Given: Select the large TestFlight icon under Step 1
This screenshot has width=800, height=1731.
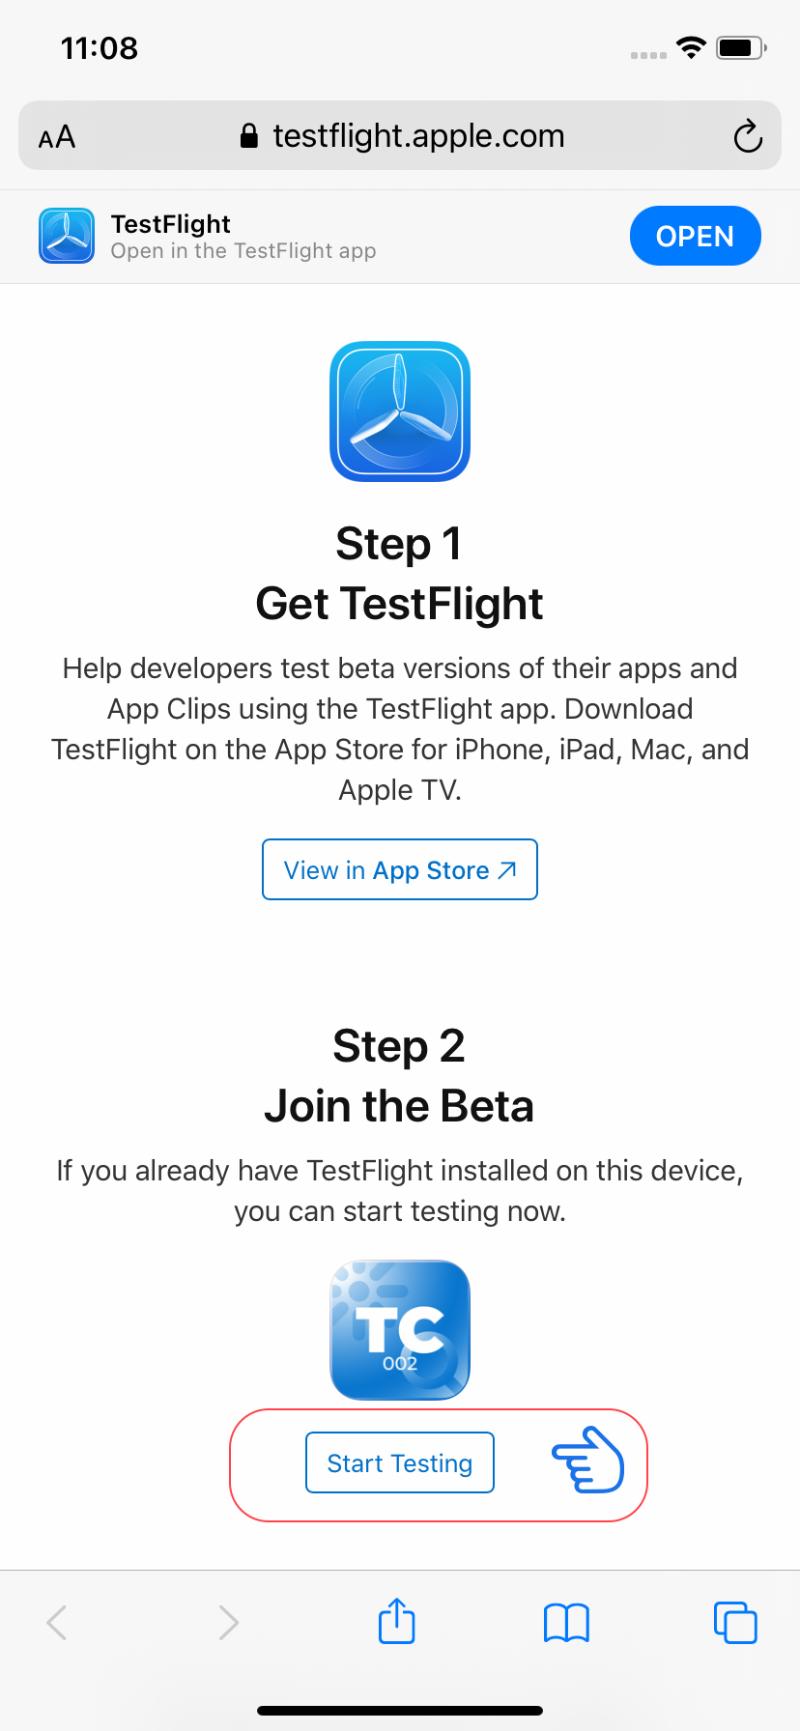Looking at the screenshot, I should point(399,412).
